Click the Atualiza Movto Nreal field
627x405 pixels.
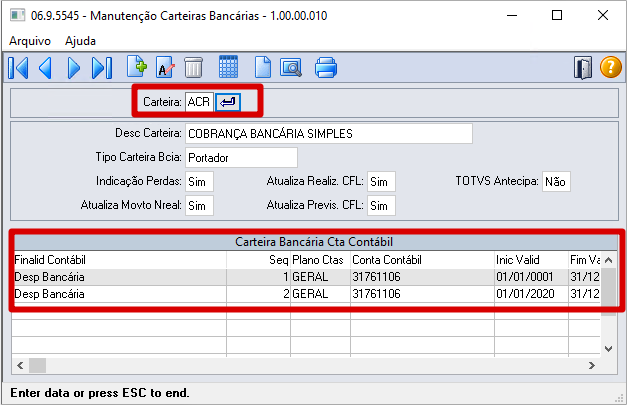(x=199, y=205)
